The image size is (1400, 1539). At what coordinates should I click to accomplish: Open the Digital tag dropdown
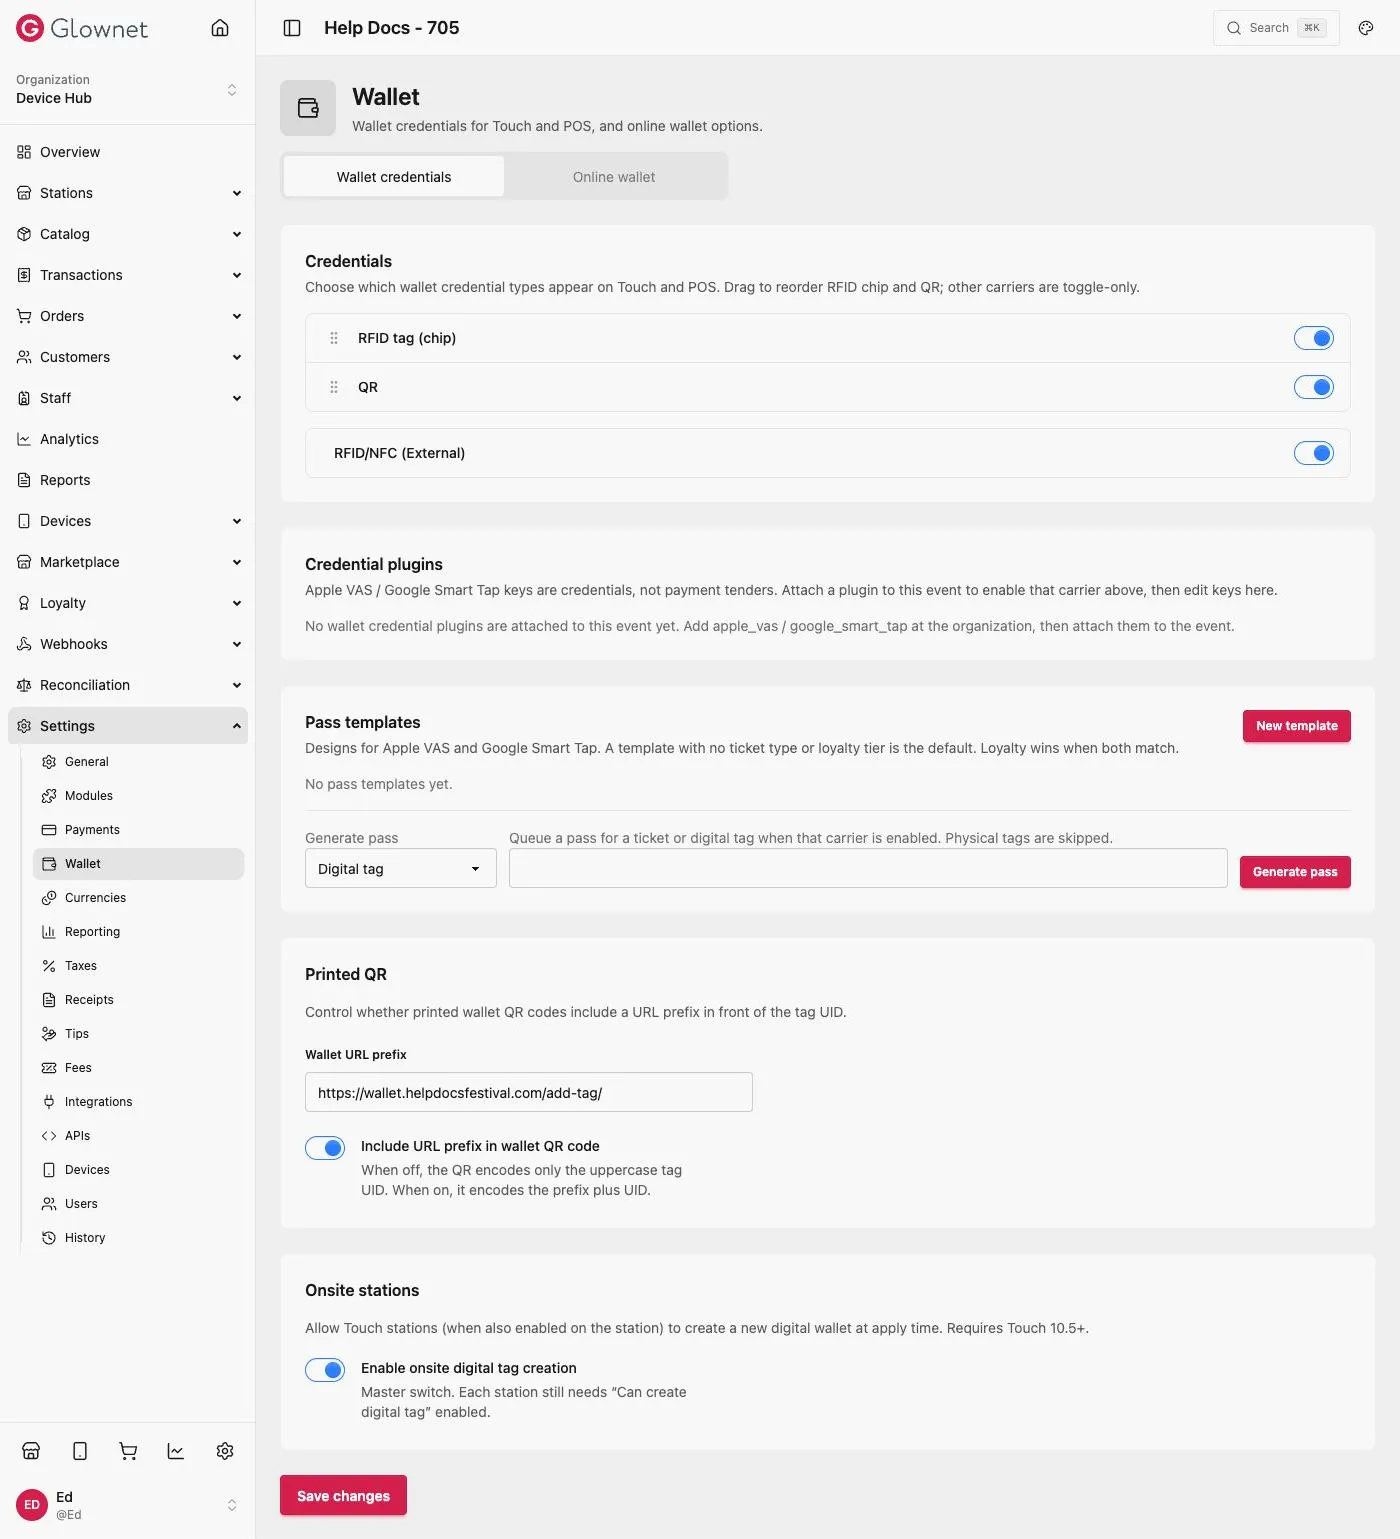[x=401, y=869]
